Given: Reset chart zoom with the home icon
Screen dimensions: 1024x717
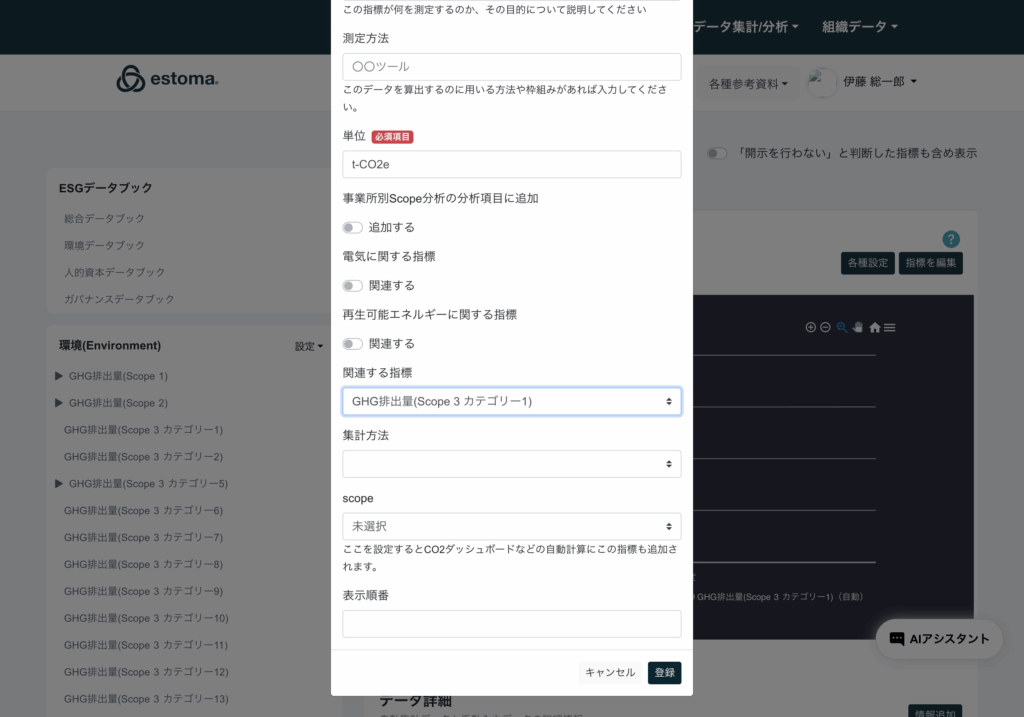Looking at the screenshot, I should tap(874, 327).
